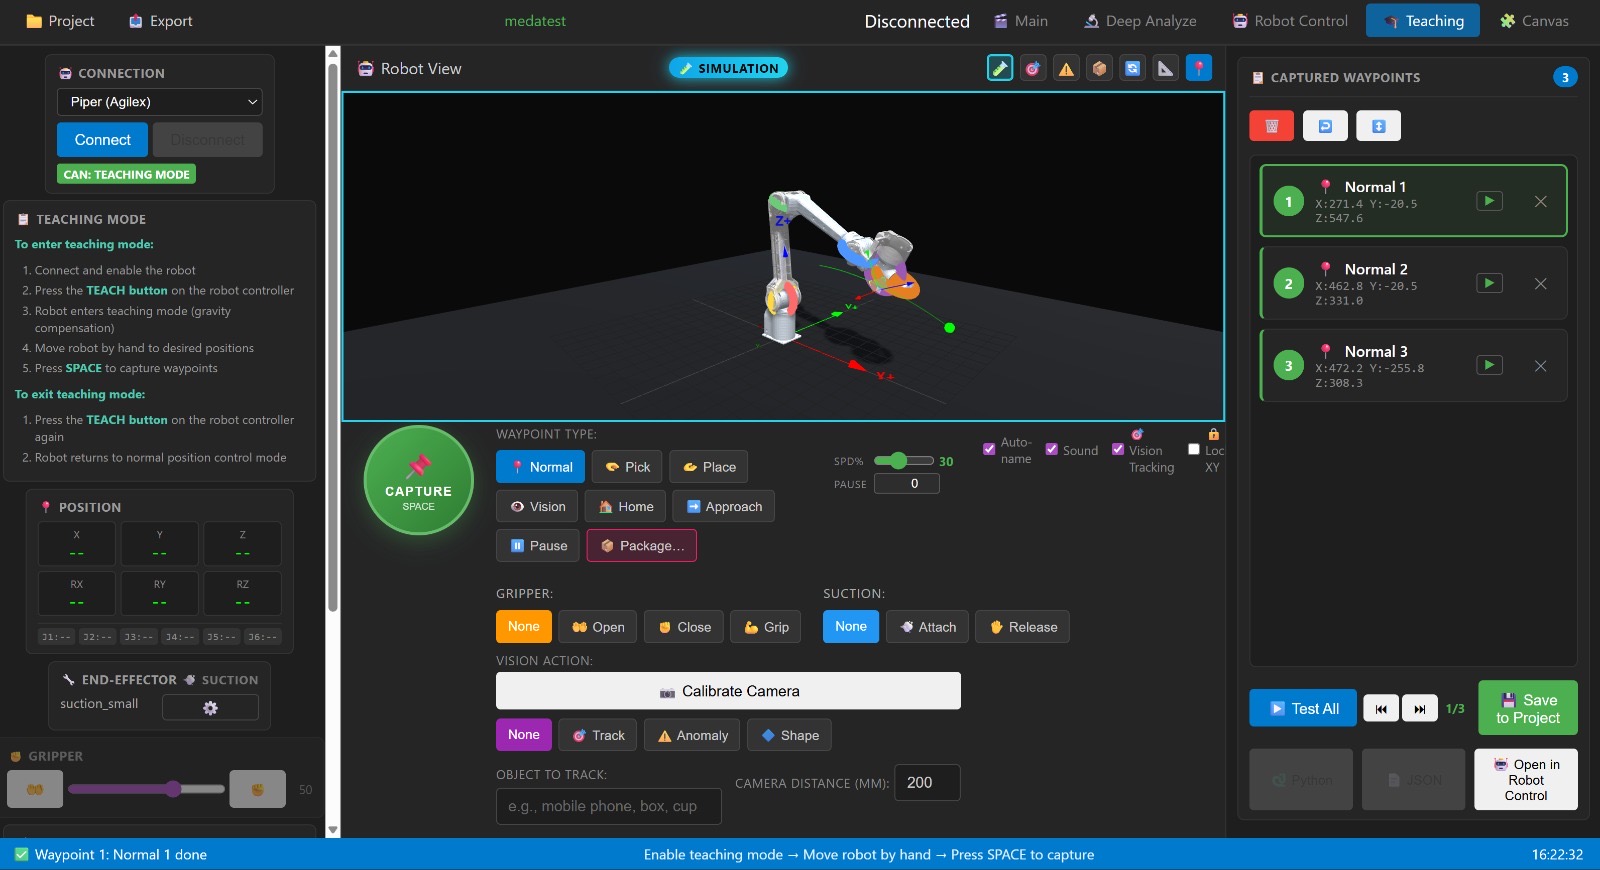This screenshot has width=1600, height=870.
Task: Switch to the Robot Control tab
Action: (x=1290, y=21)
